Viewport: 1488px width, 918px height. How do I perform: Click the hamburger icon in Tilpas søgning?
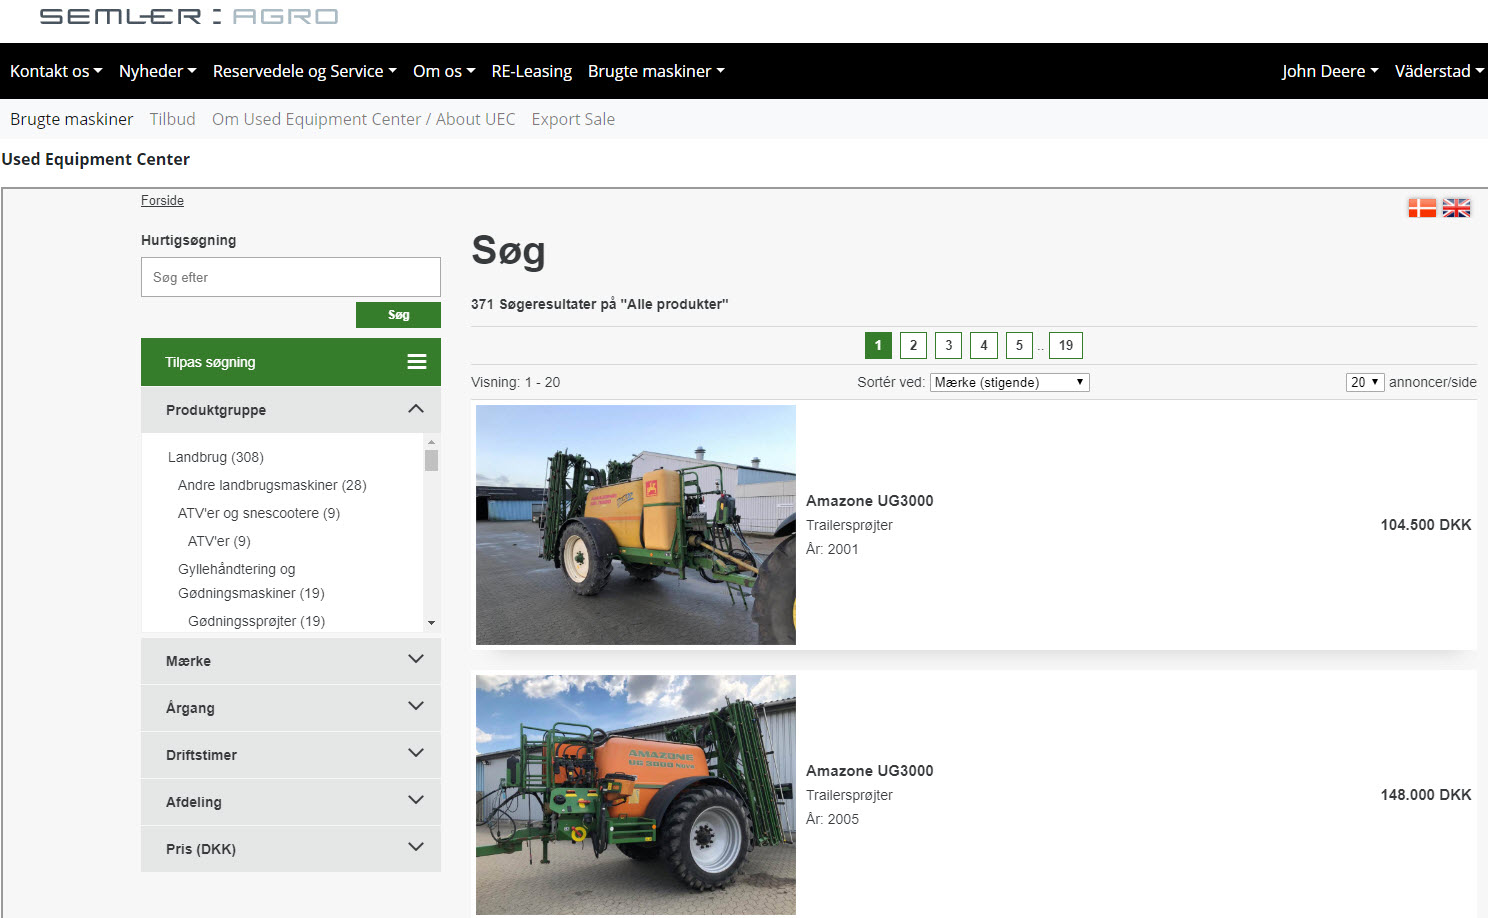417,362
